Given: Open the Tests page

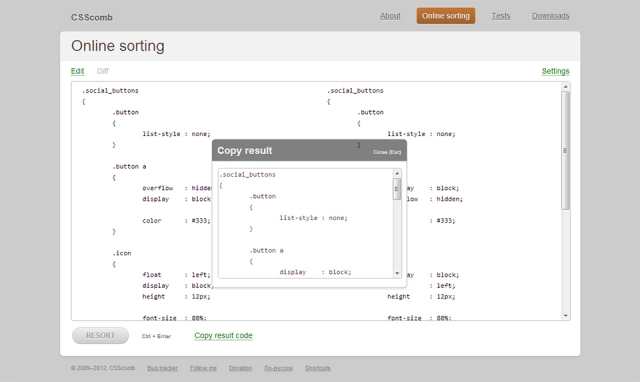Looking at the screenshot, I should [501, 16].
